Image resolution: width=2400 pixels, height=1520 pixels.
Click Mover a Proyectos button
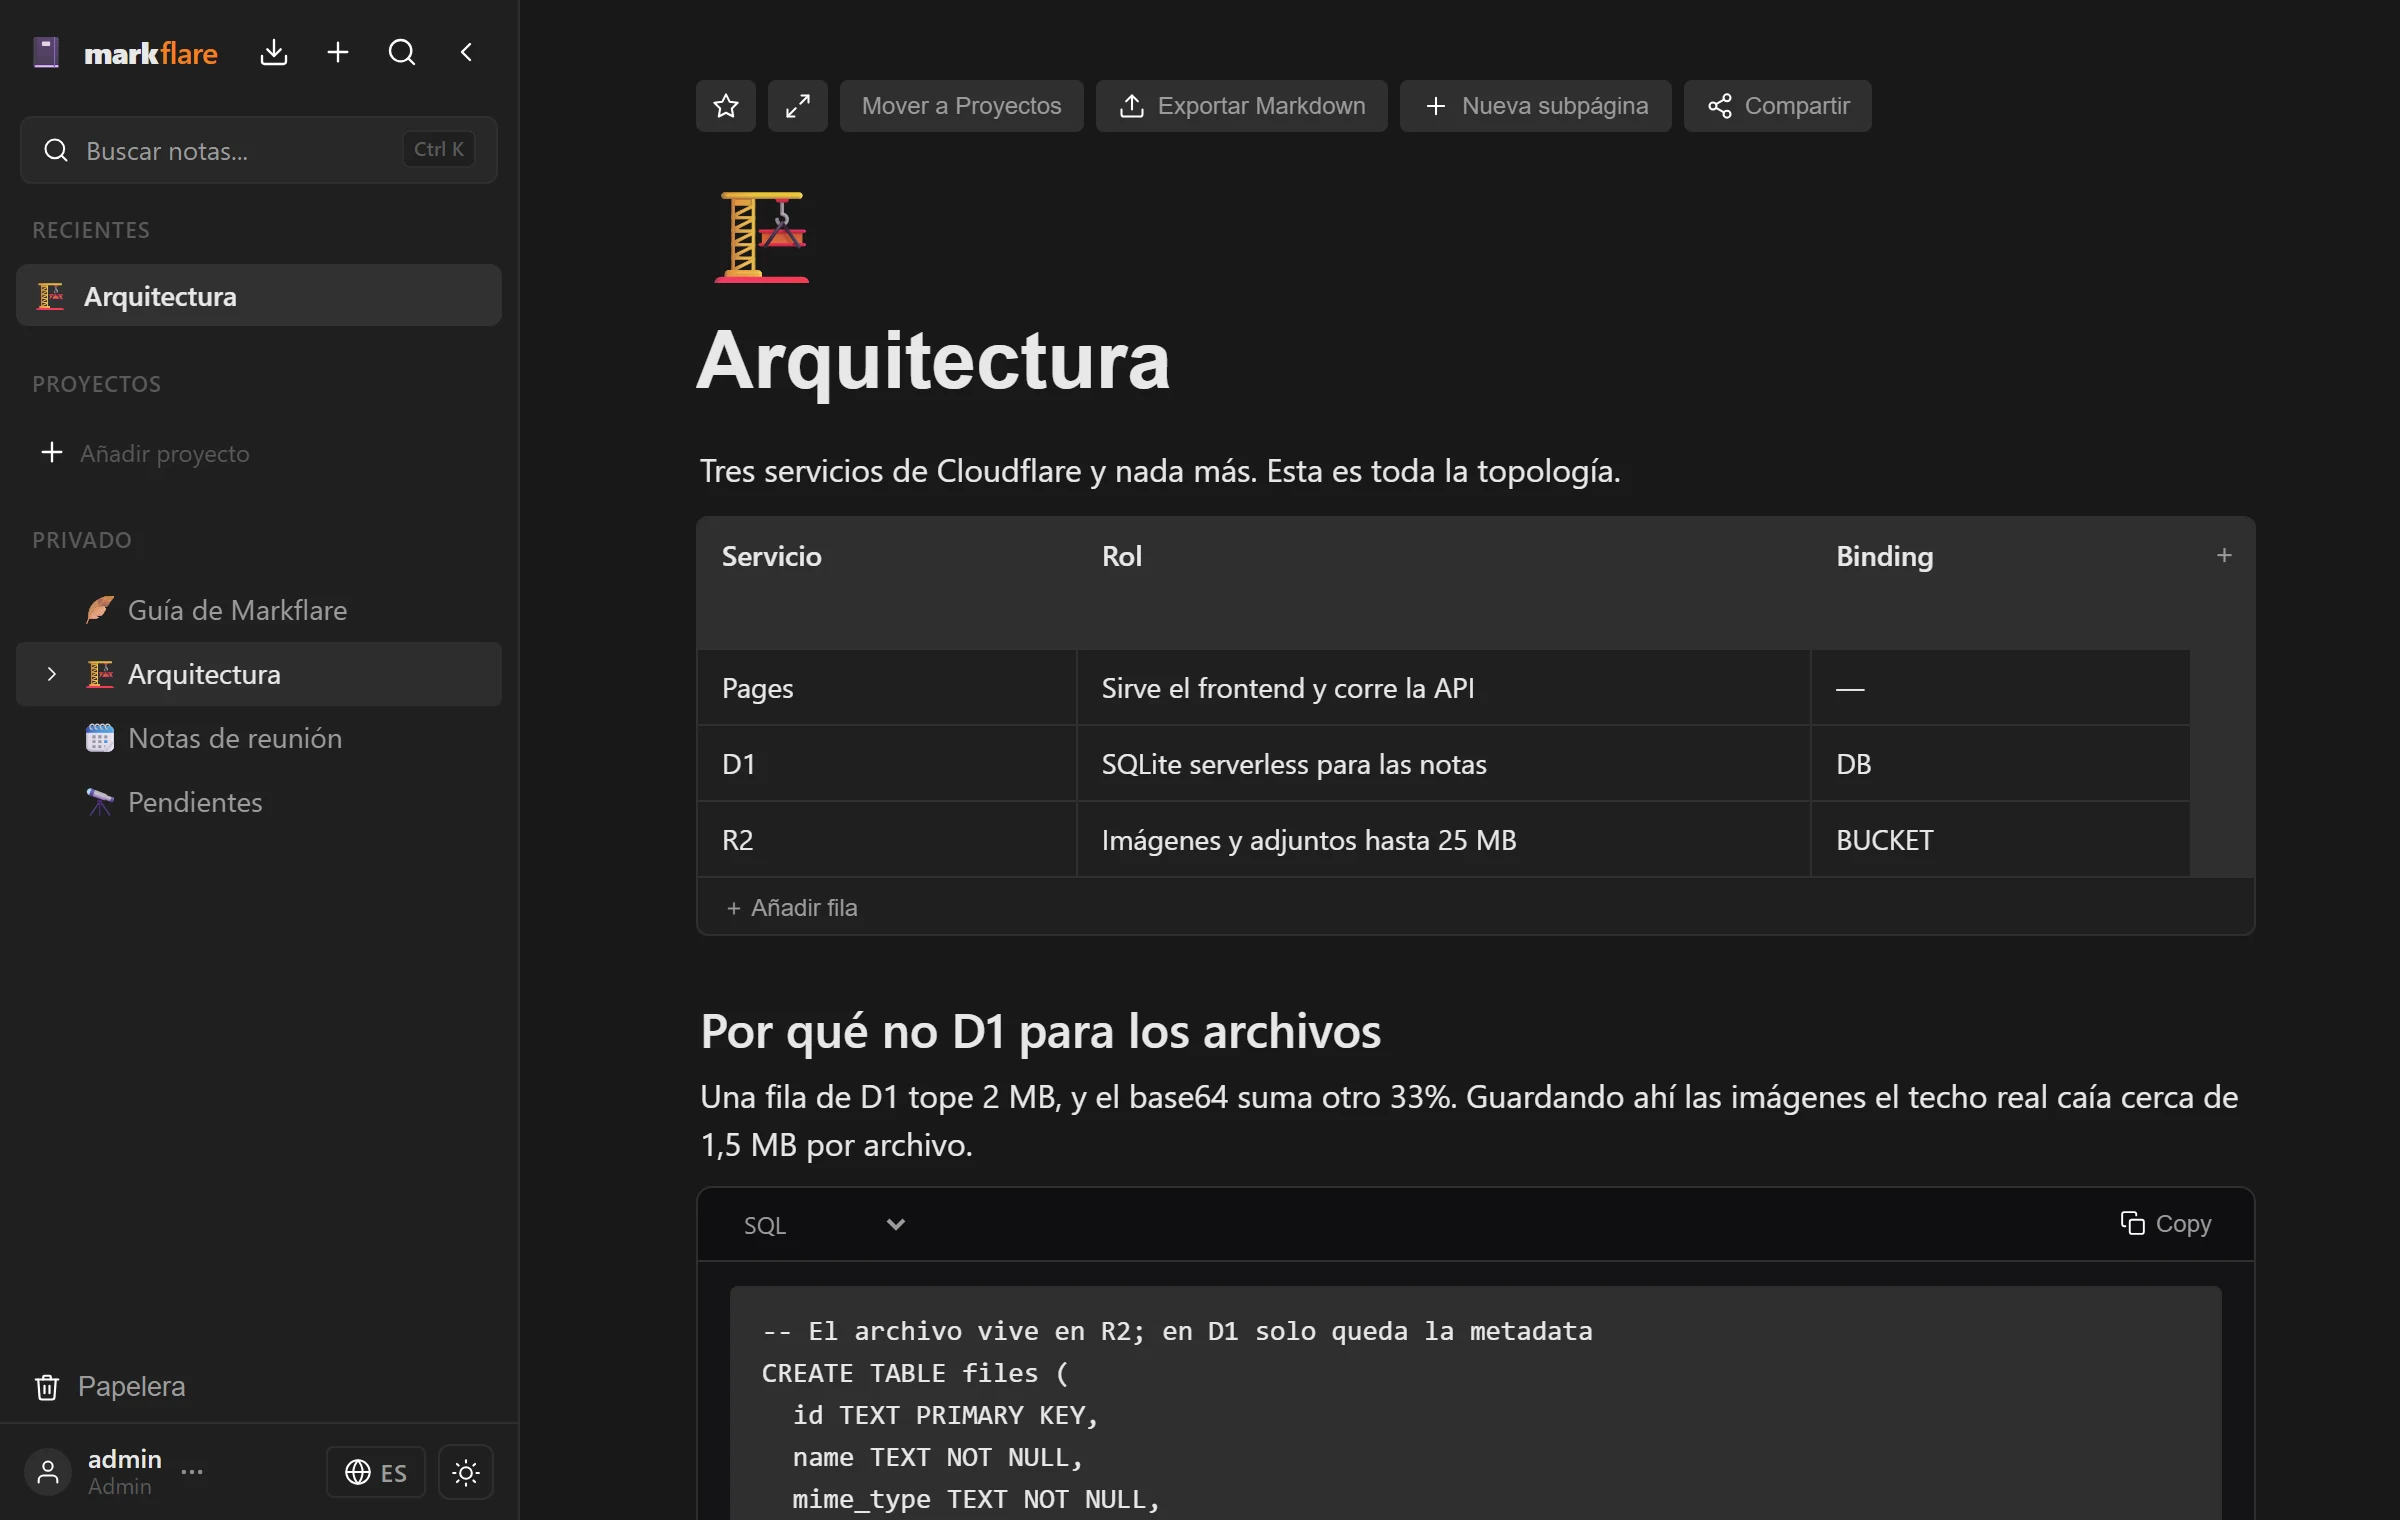pos(962,106)
